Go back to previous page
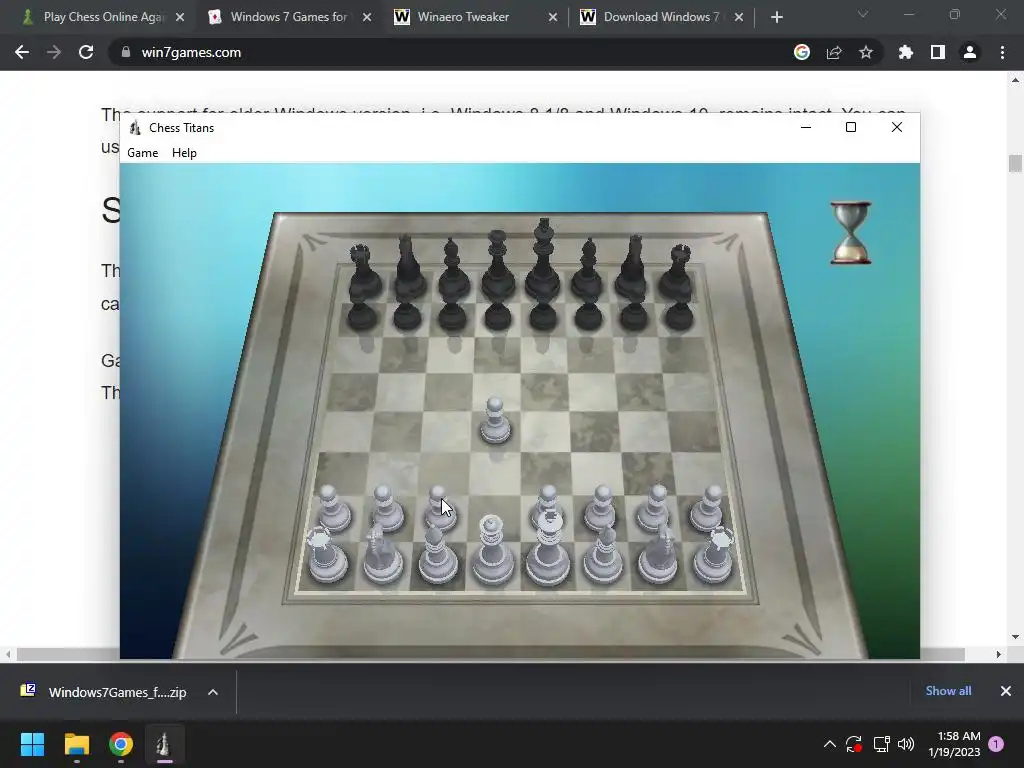 point(22,52)
